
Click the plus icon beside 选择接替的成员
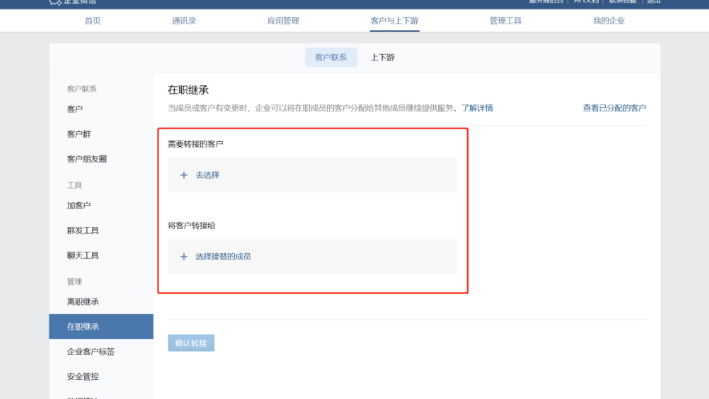click(184, 256)
